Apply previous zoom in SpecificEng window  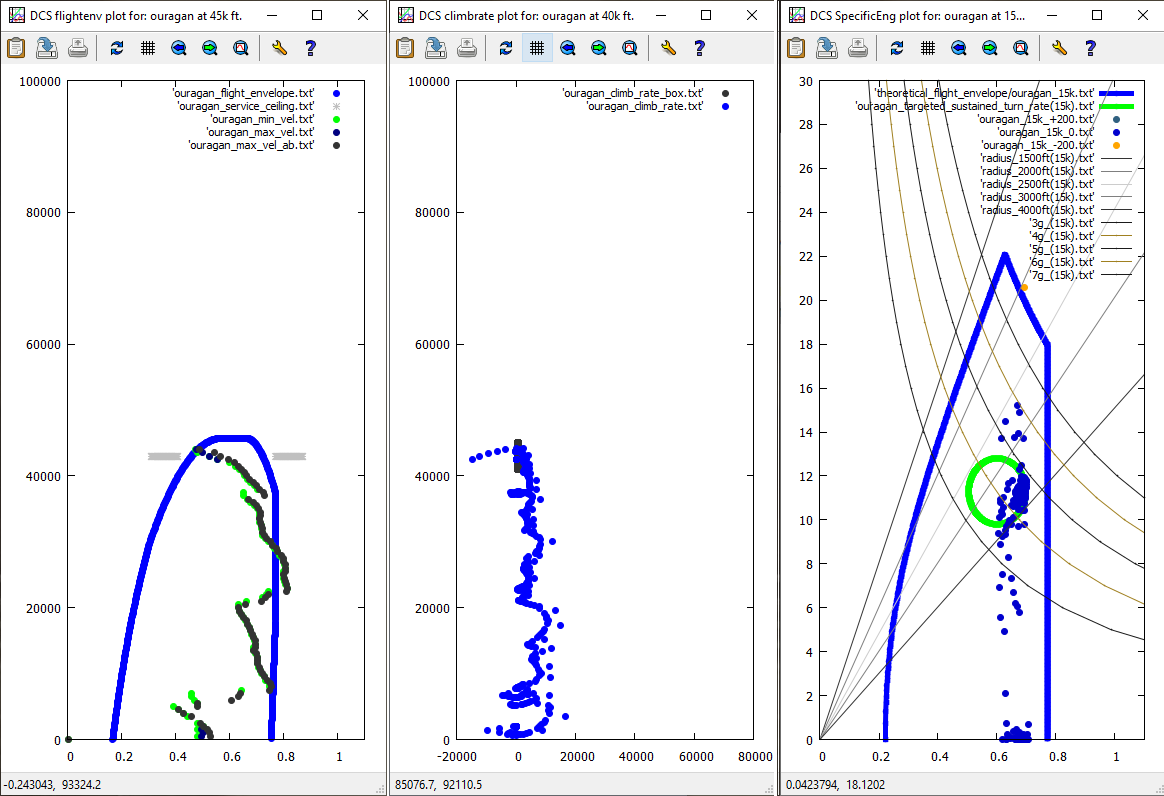pos(958,47)
